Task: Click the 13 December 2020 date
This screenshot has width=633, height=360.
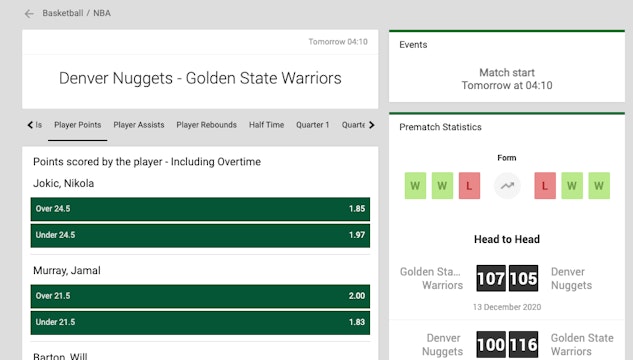Action: 507,307
